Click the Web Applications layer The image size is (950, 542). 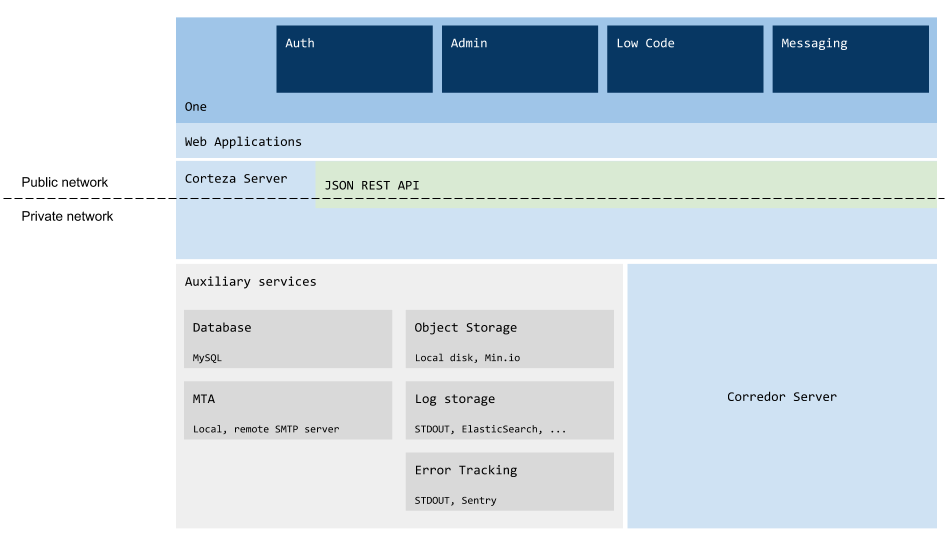coord(556,141)
